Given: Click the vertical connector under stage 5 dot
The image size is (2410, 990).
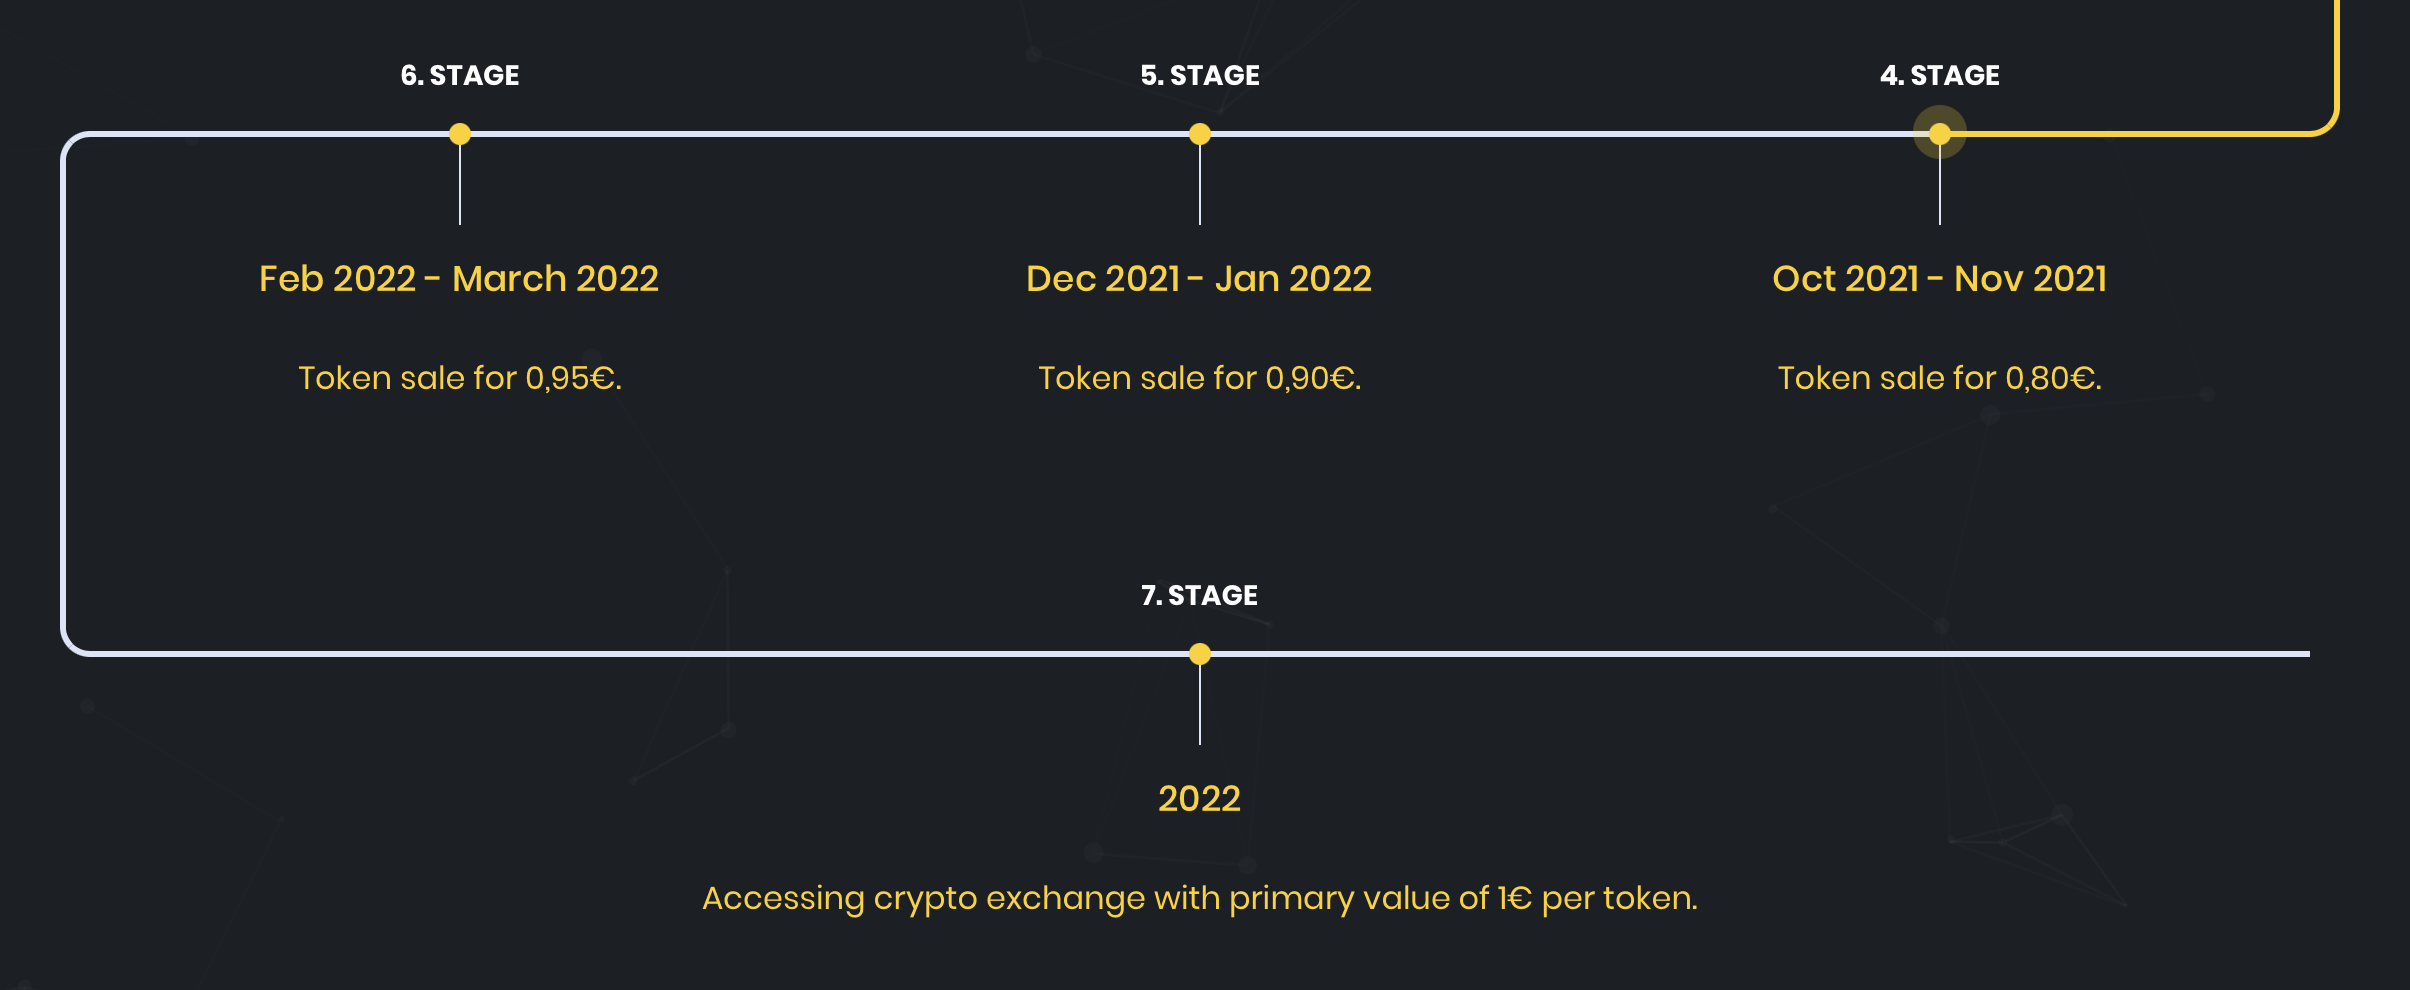Looking at the screenshot, I should pos(1200,185).
